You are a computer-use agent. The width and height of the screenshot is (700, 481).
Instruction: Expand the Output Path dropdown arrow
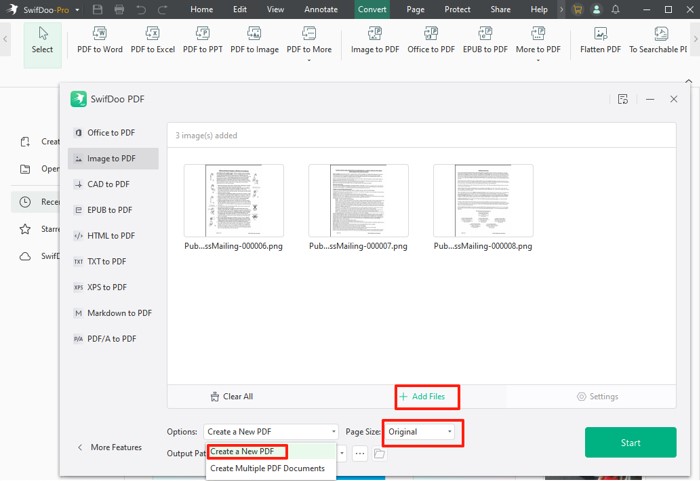pos(342,453)
